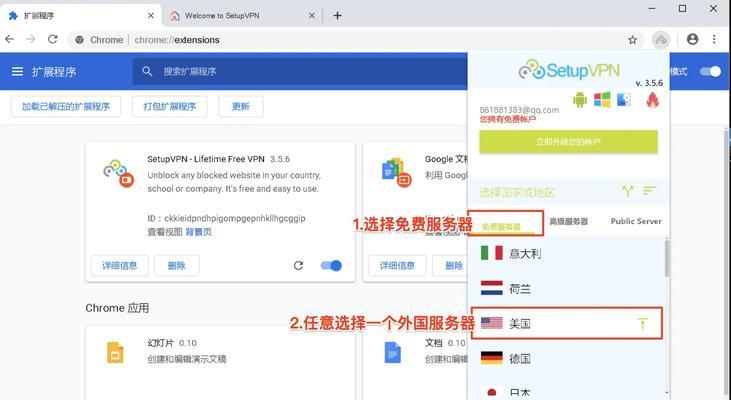Image resolution: width=731 pixels, height=400 pixels.
Task: Open the extensions hamburger menu
Action: pos(17,72)
